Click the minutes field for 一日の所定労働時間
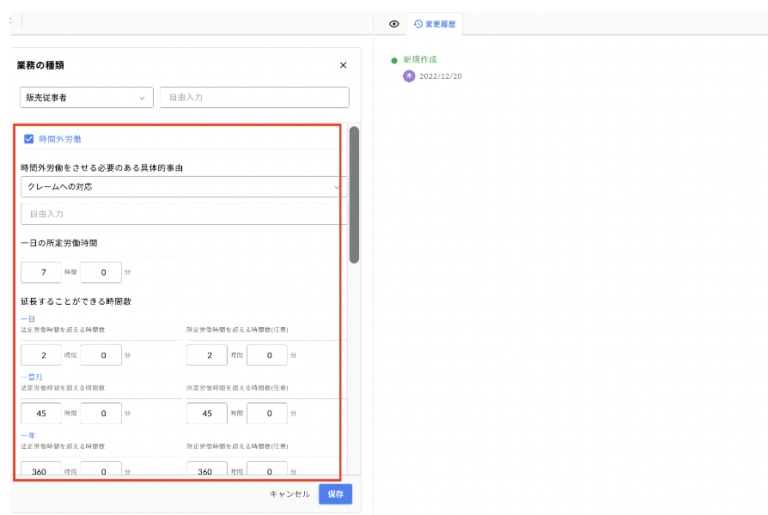This screenshot has height=515, width=768. (100, 272)
